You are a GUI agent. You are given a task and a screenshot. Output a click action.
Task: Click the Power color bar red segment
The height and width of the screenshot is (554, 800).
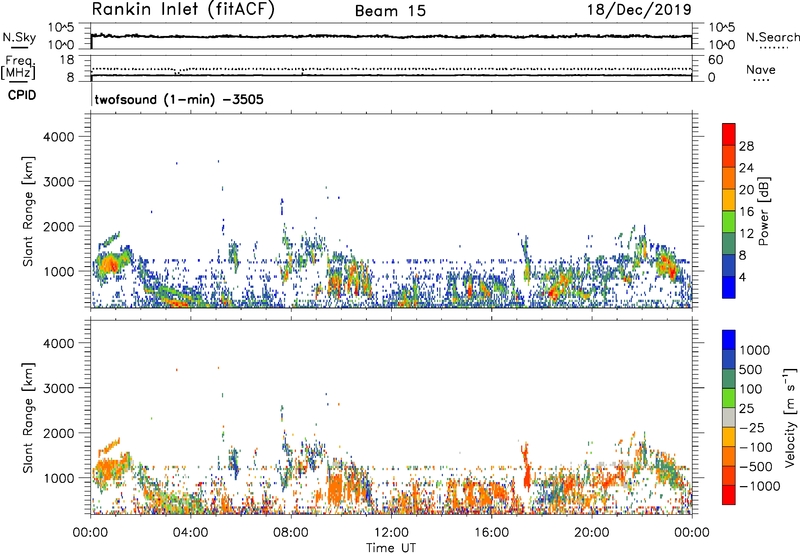(x=729, y=134)
